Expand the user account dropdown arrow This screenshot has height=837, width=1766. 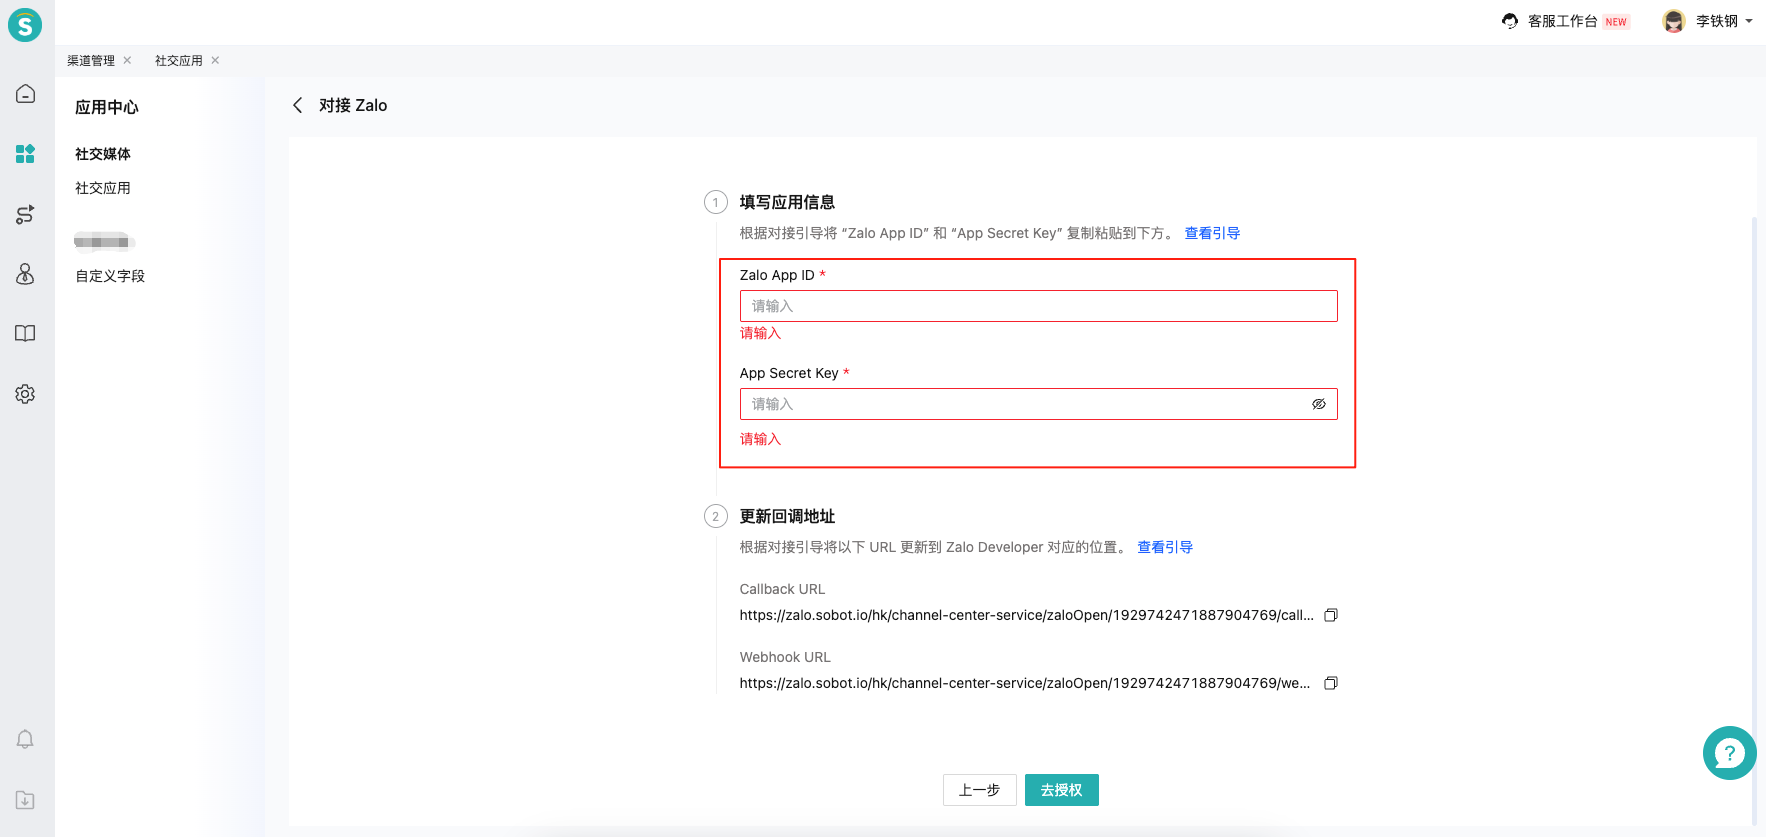(x=1749, y=21)
